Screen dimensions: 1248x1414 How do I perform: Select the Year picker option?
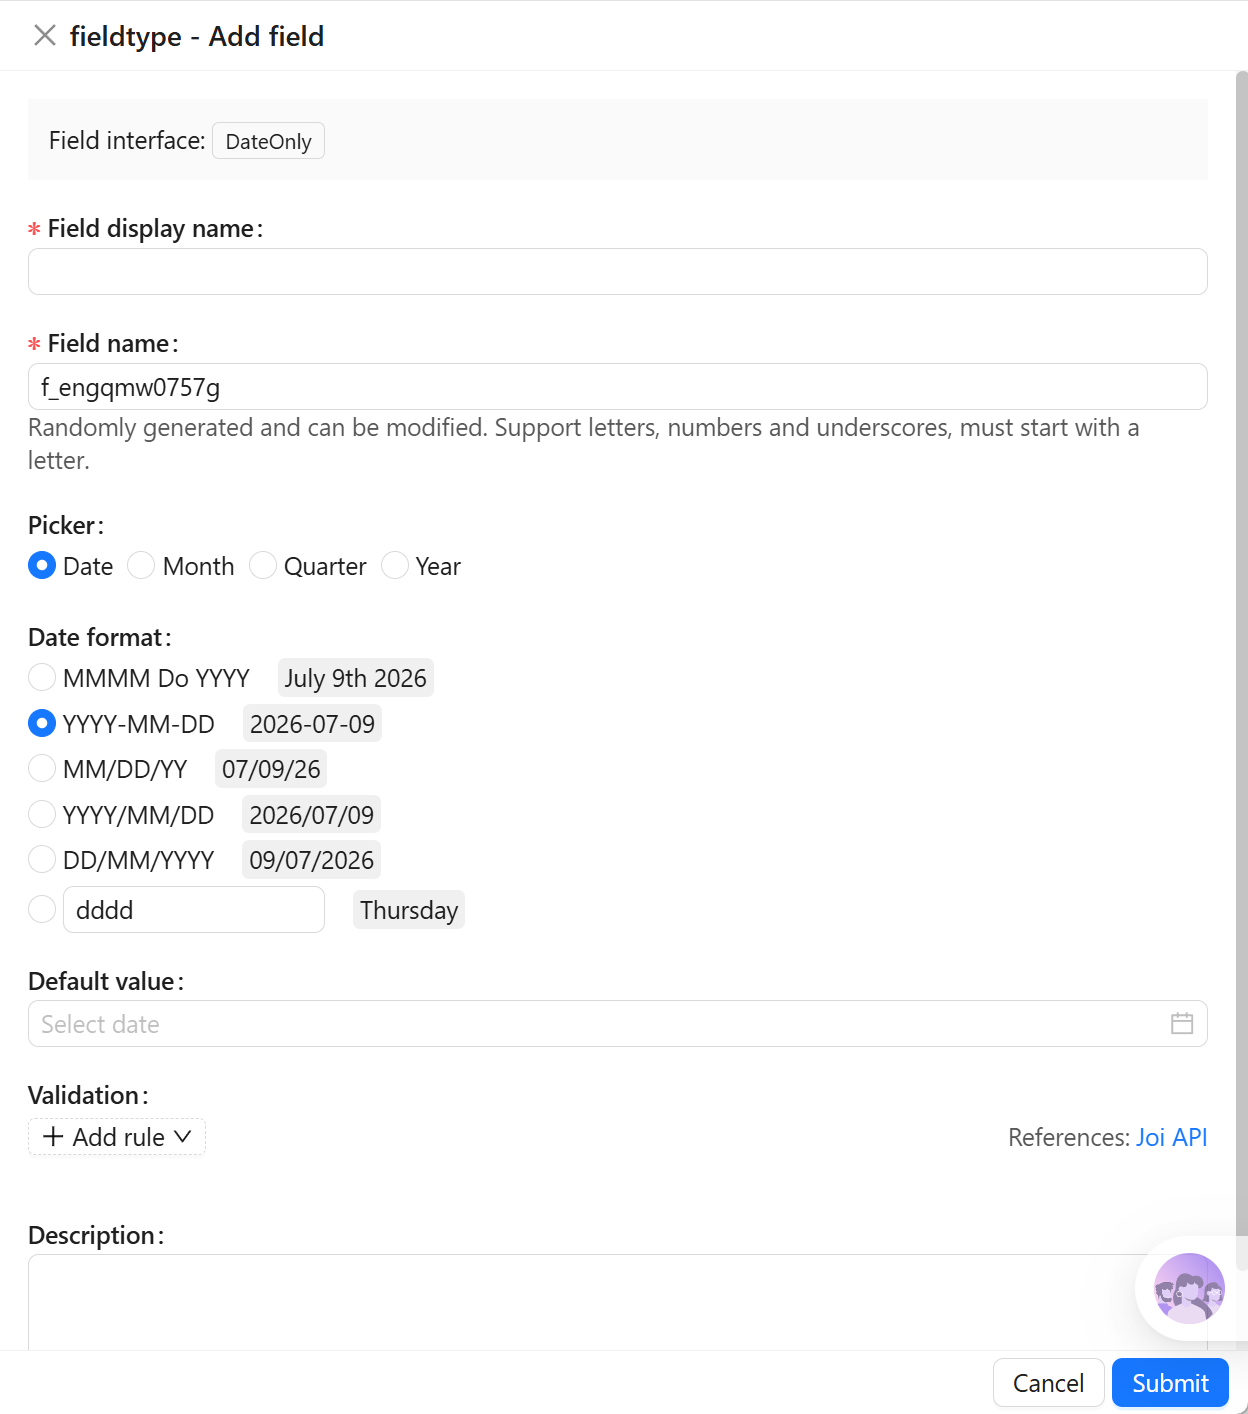(x=394, y=566)
